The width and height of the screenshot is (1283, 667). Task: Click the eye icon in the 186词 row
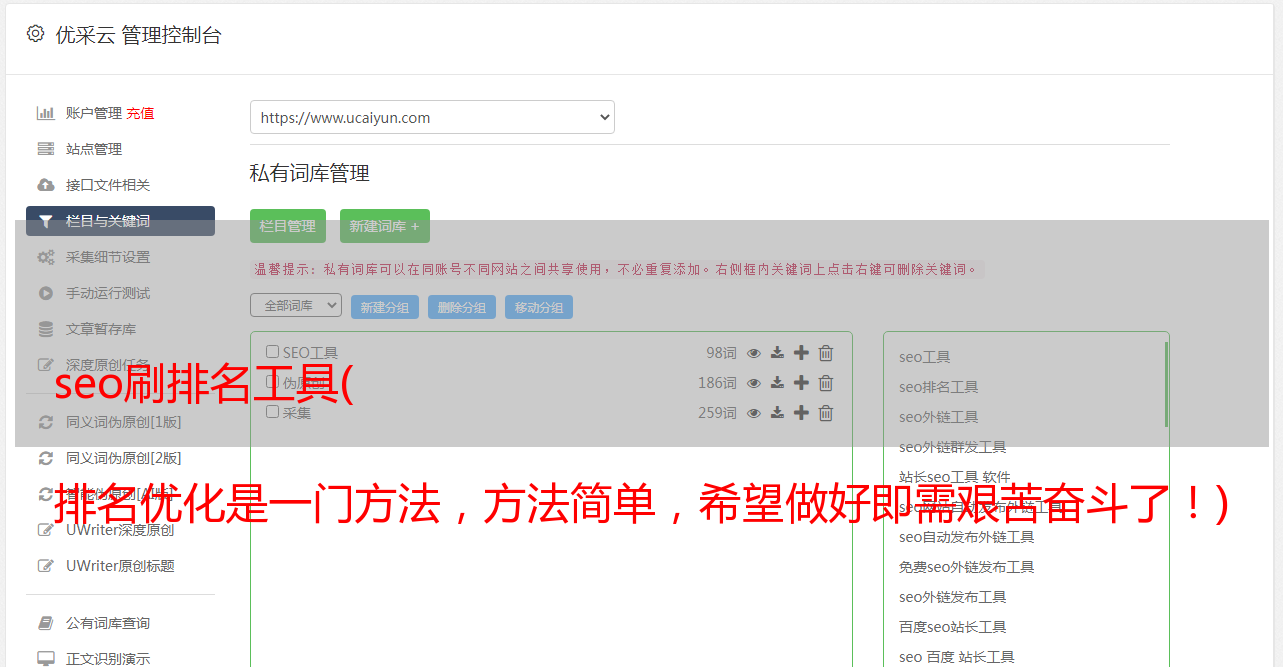pos(754,383)
